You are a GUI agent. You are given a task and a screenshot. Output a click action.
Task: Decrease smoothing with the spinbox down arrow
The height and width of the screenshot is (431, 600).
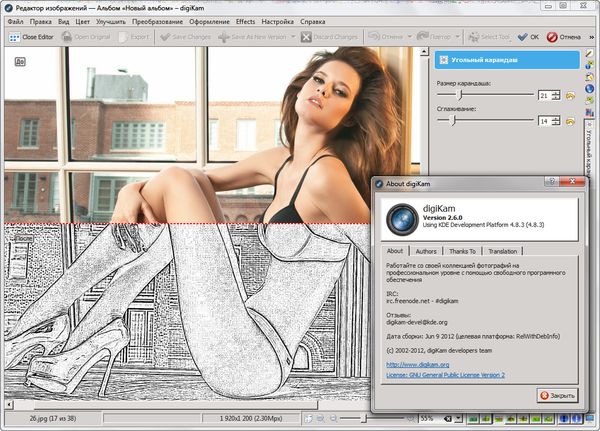coord(556,124)
